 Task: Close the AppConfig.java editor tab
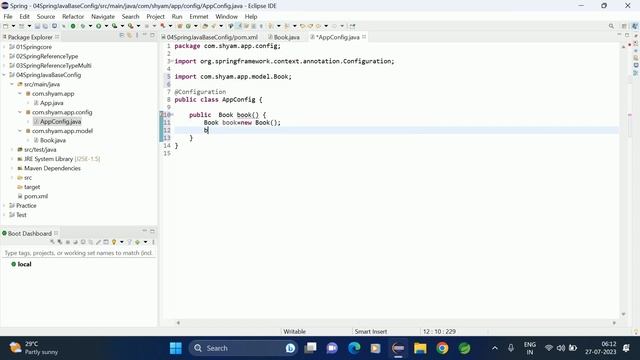(364, 37)
